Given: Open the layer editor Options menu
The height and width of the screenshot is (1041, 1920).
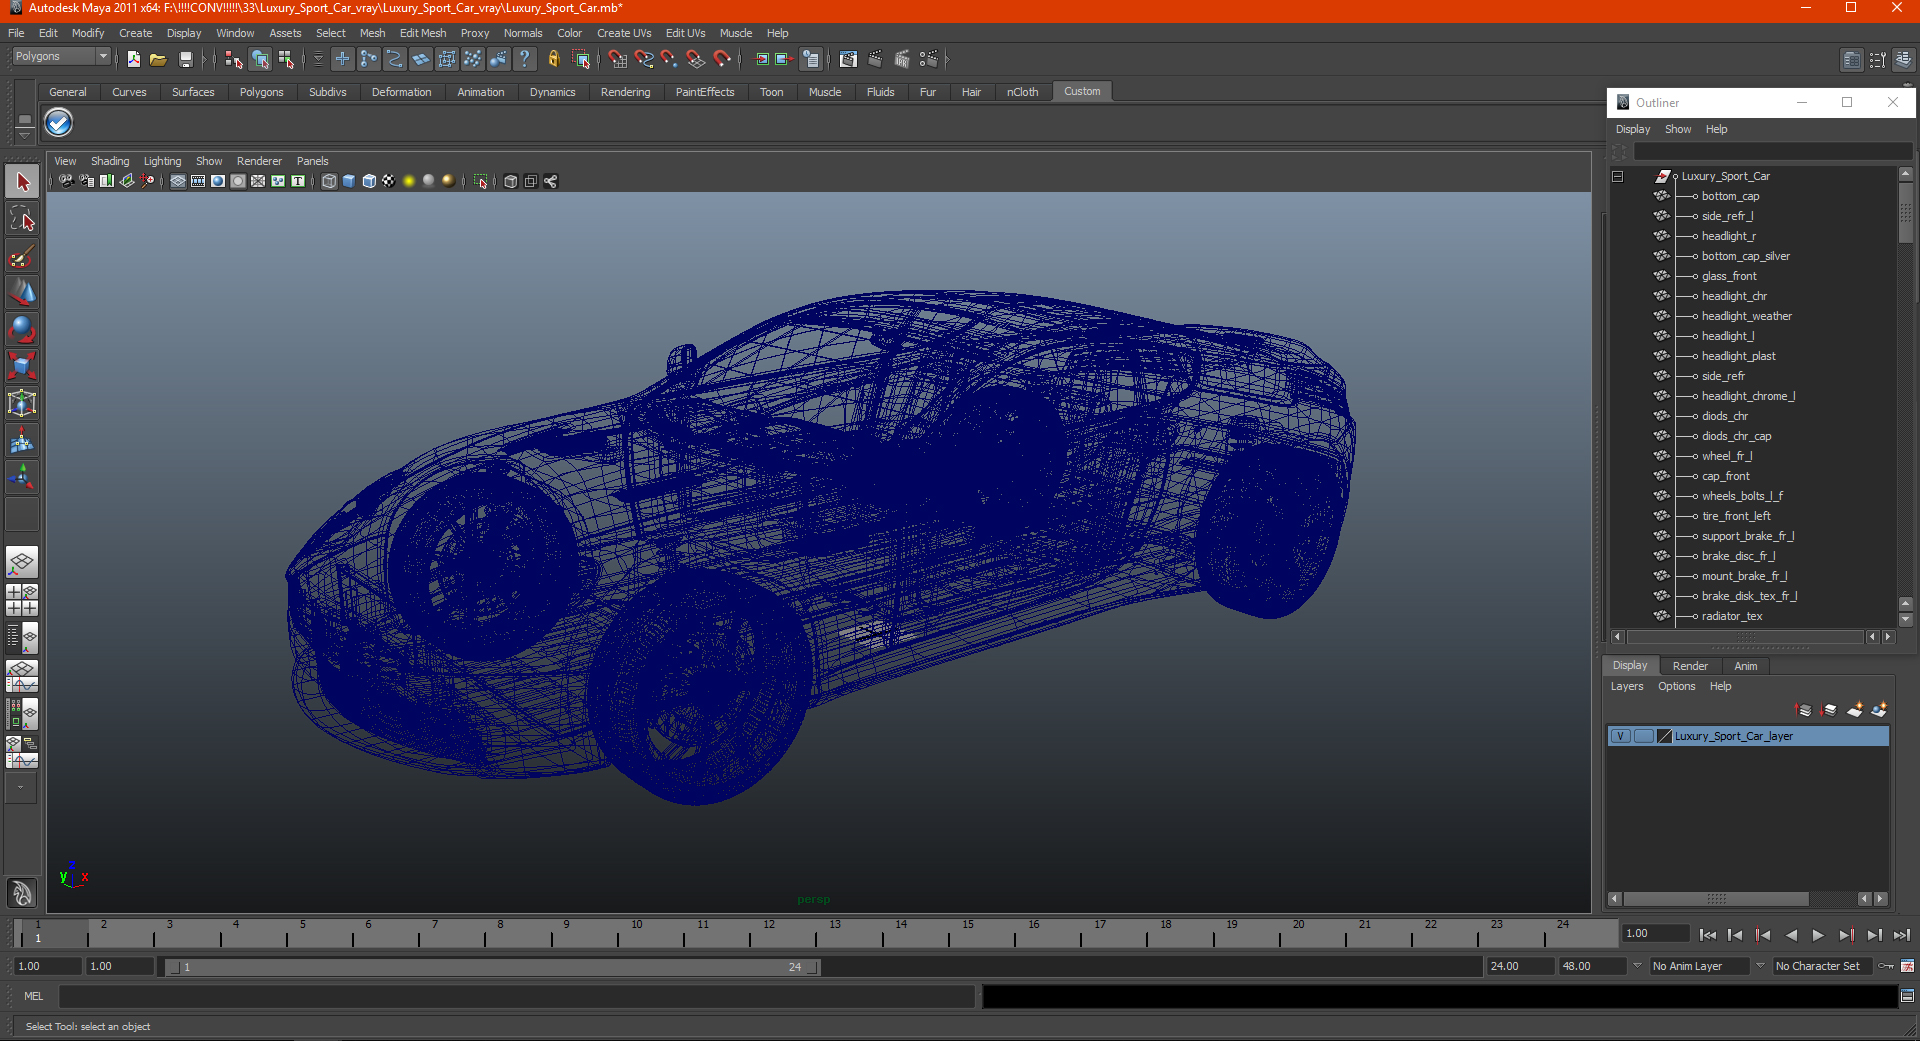Looking at the screenshot, I should (x=1676, y=686).
